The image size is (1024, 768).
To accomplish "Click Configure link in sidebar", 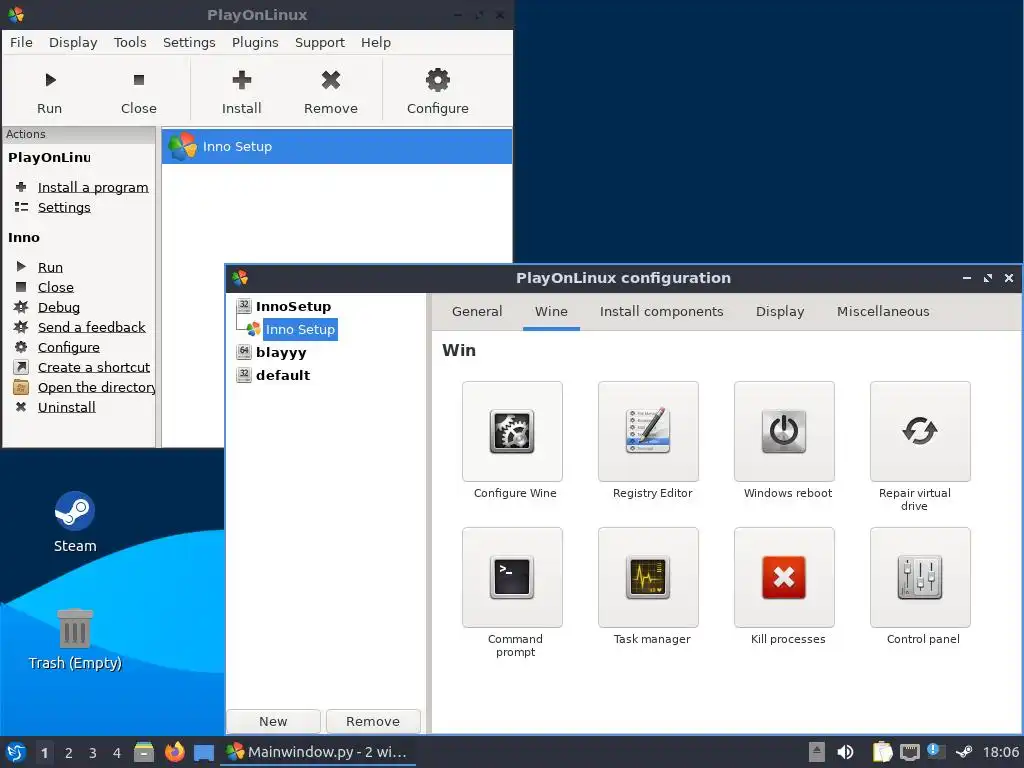I will point(69,347).
